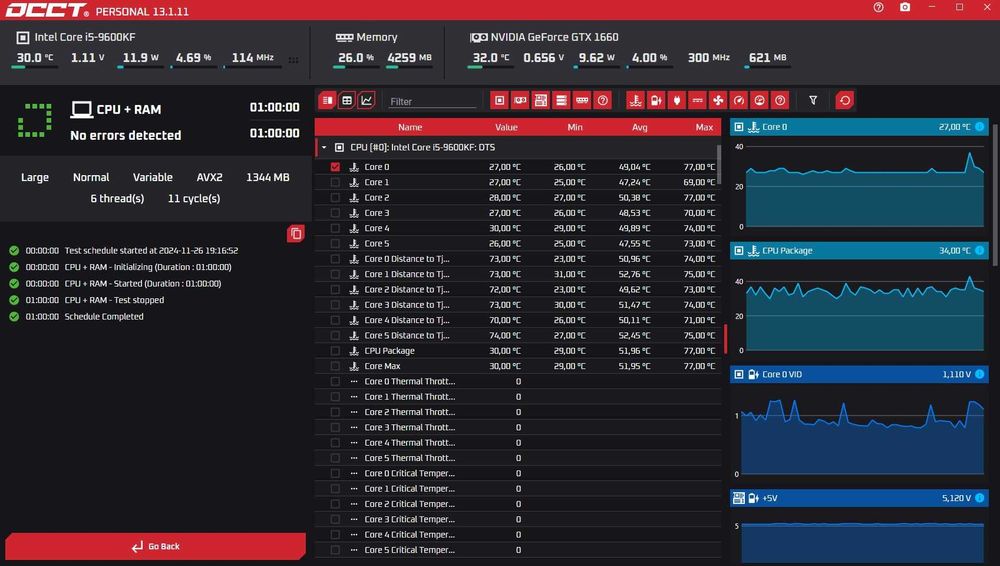
Task: Show power plug sensors only
Action: click(677, 100)
